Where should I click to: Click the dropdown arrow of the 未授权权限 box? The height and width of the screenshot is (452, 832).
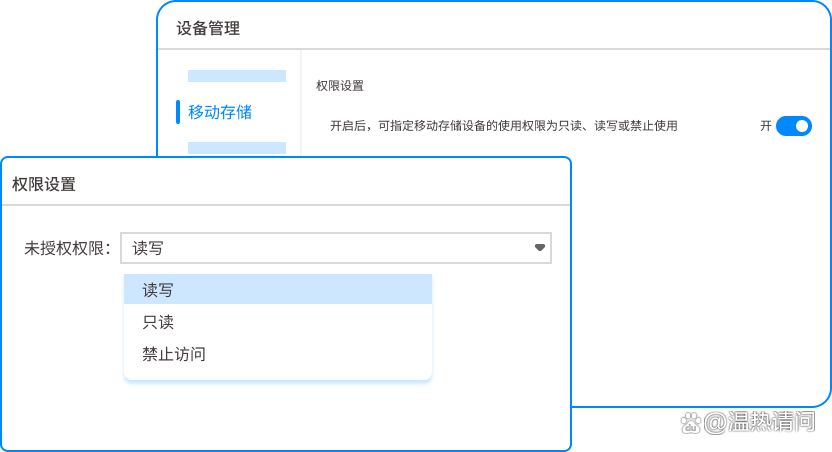pyautogui.click(x=540, y=248)
